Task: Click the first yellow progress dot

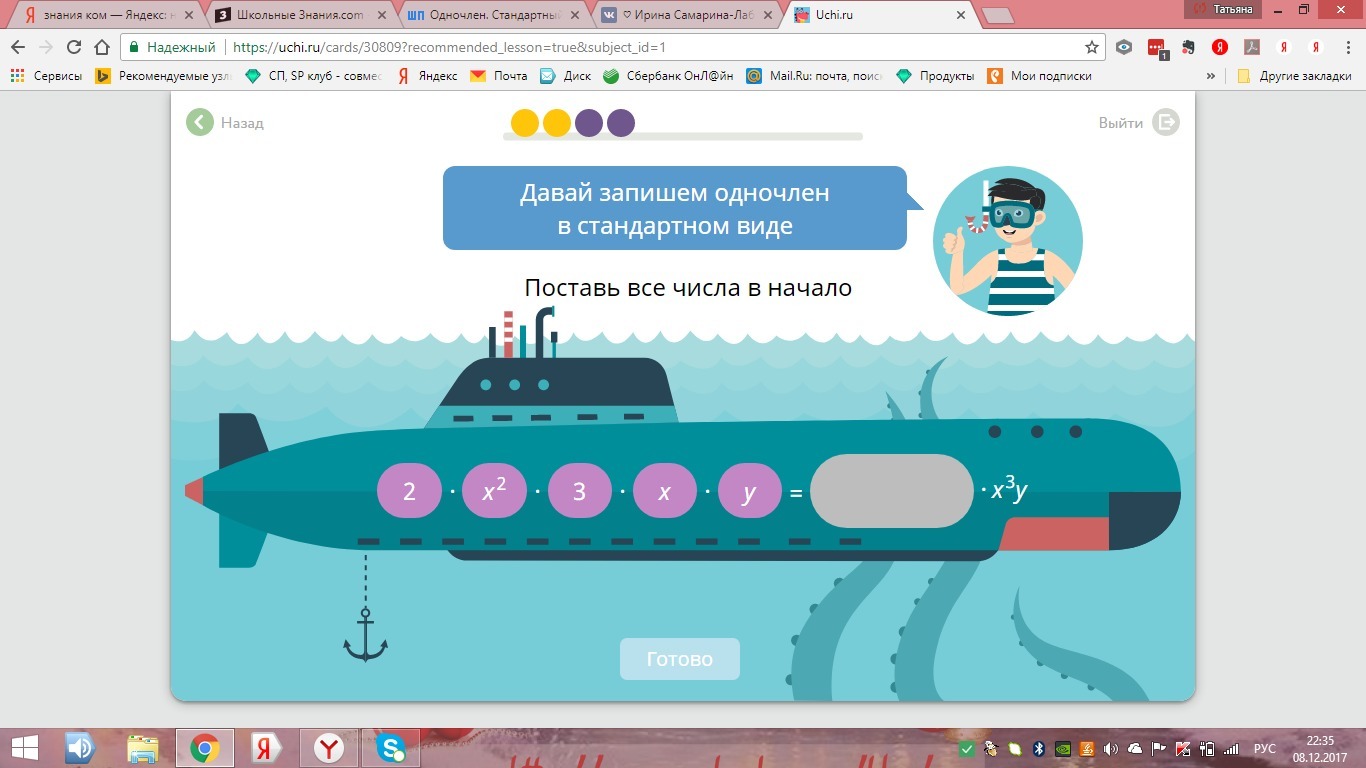Action: click(x=525, y=123)
